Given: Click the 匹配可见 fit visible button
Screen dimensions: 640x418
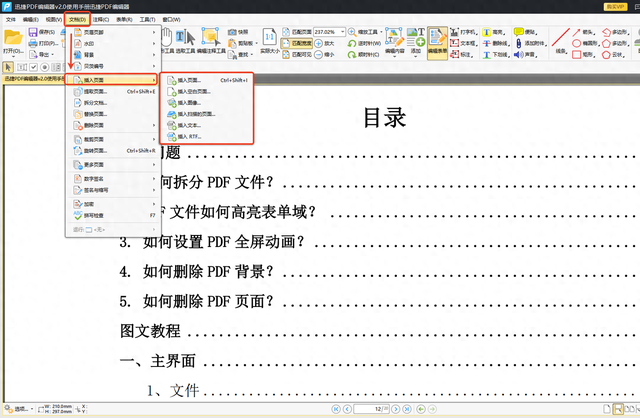Looking at the screenshot, I should point(297,54).
